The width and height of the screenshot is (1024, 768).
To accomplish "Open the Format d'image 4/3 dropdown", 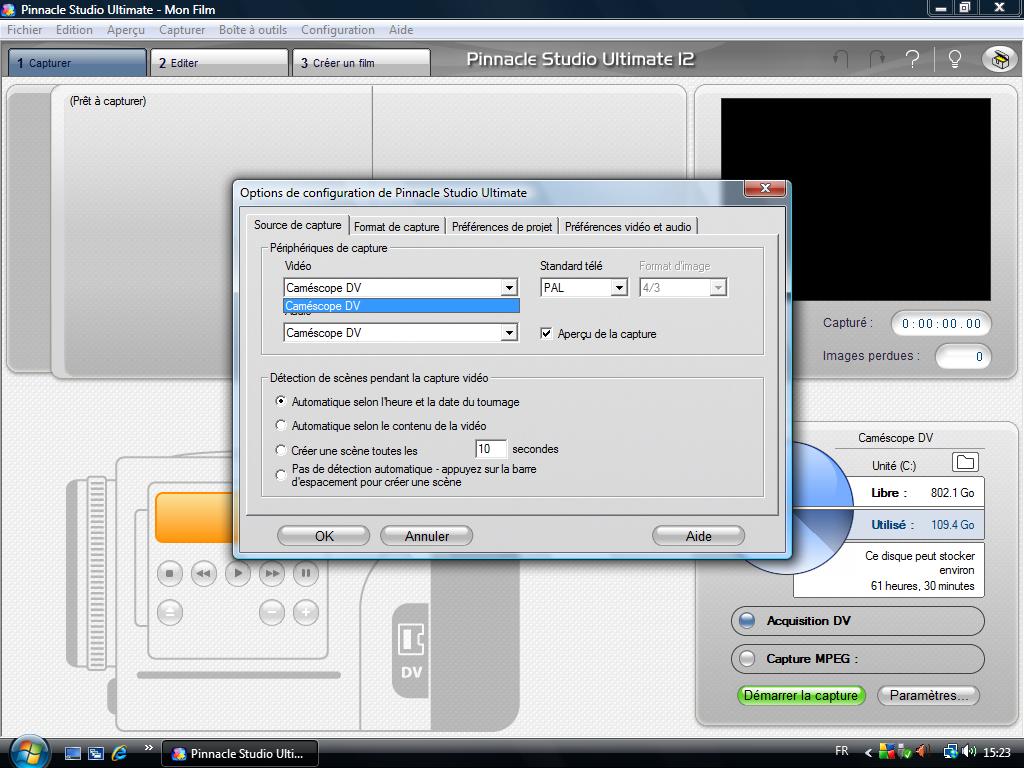I will (718, 287).
